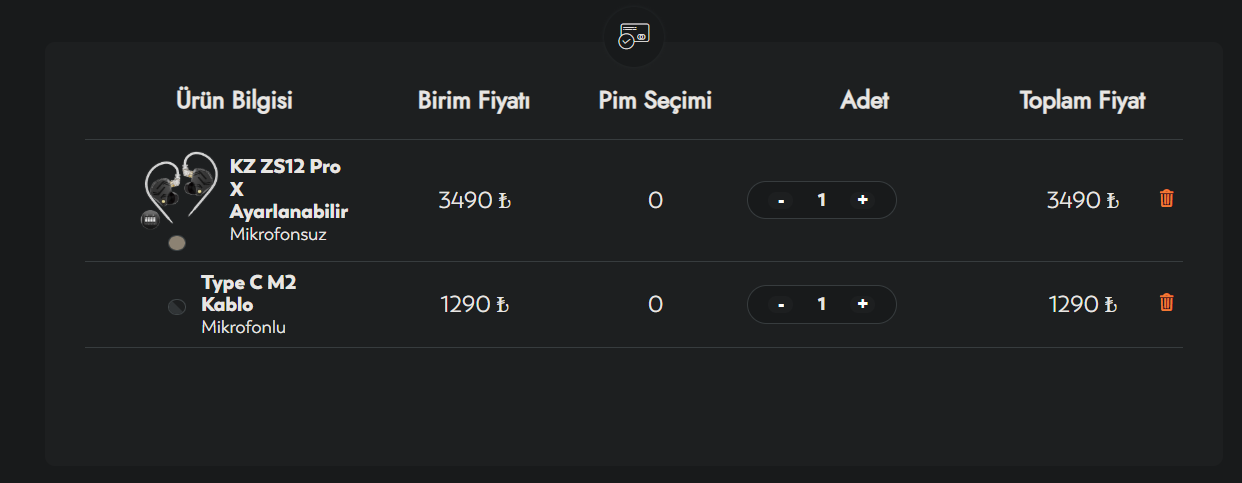Image resolution: width=1242 pixels, height=483 pixels.
Task: Remove Type C M2 Kablo with trash icon
Action: [x=1166, y=302]
